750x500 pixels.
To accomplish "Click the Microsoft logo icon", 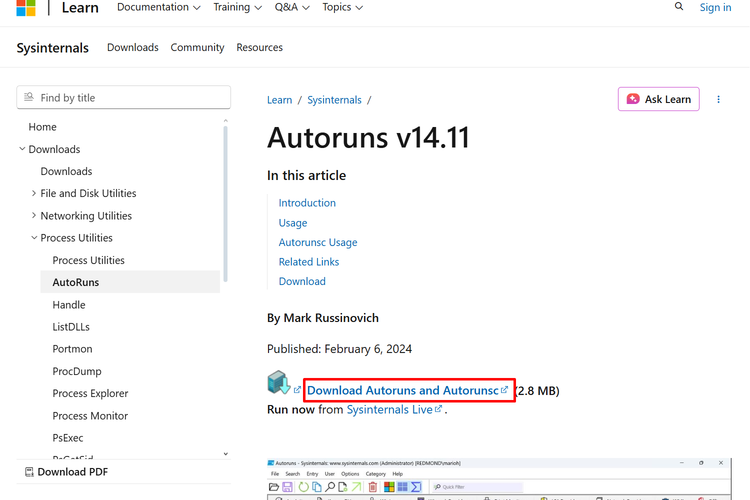I will tap(26, 8).
